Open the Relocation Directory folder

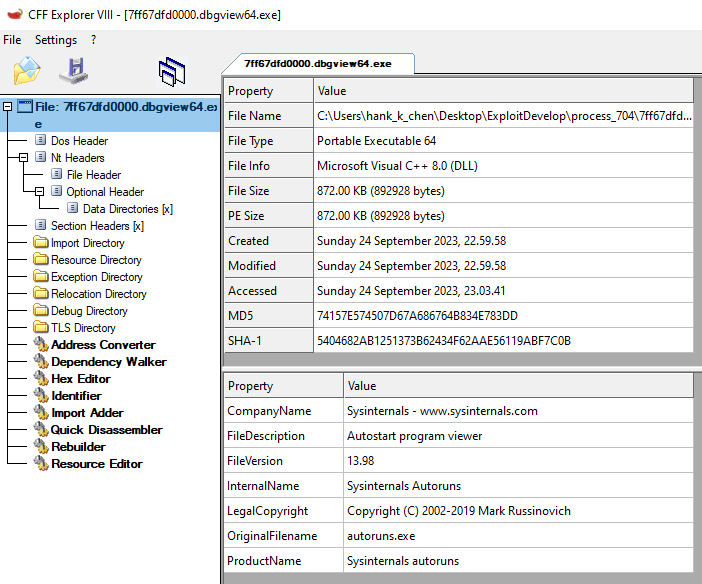98,294
